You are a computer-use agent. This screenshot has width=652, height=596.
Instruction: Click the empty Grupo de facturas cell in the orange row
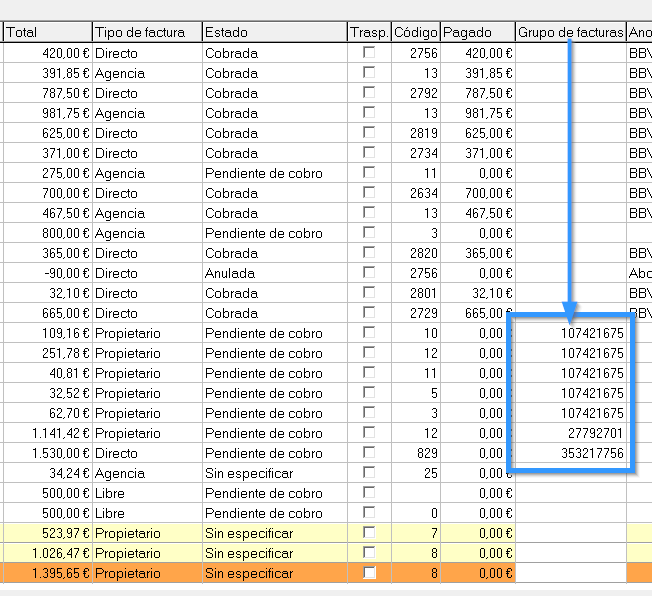pos(570,573)
